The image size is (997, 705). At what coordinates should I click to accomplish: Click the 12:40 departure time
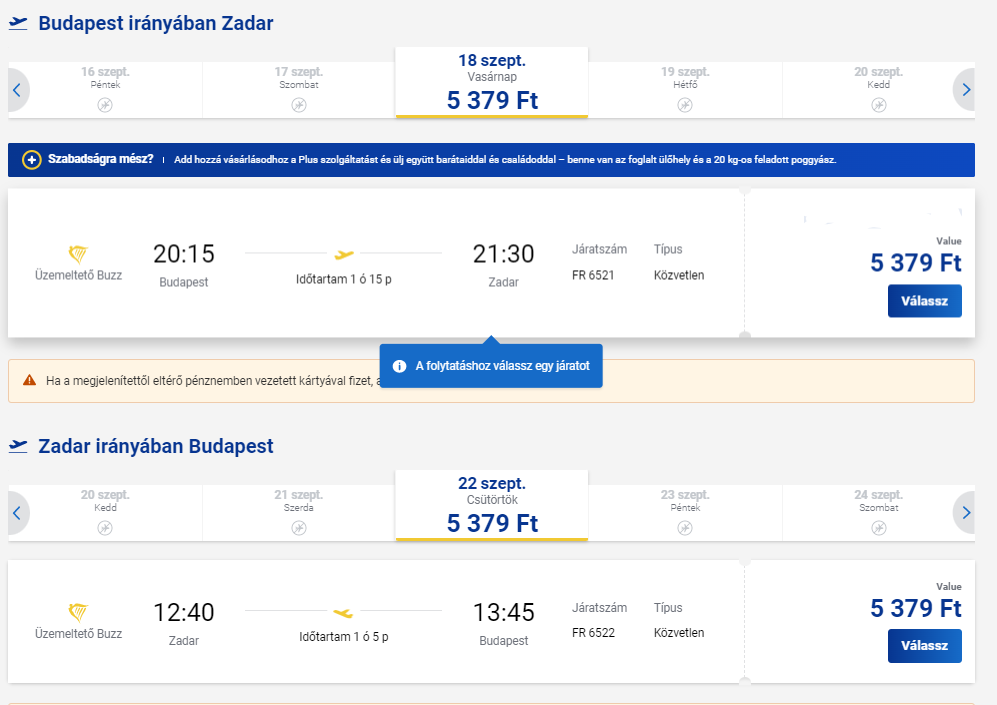184,613
